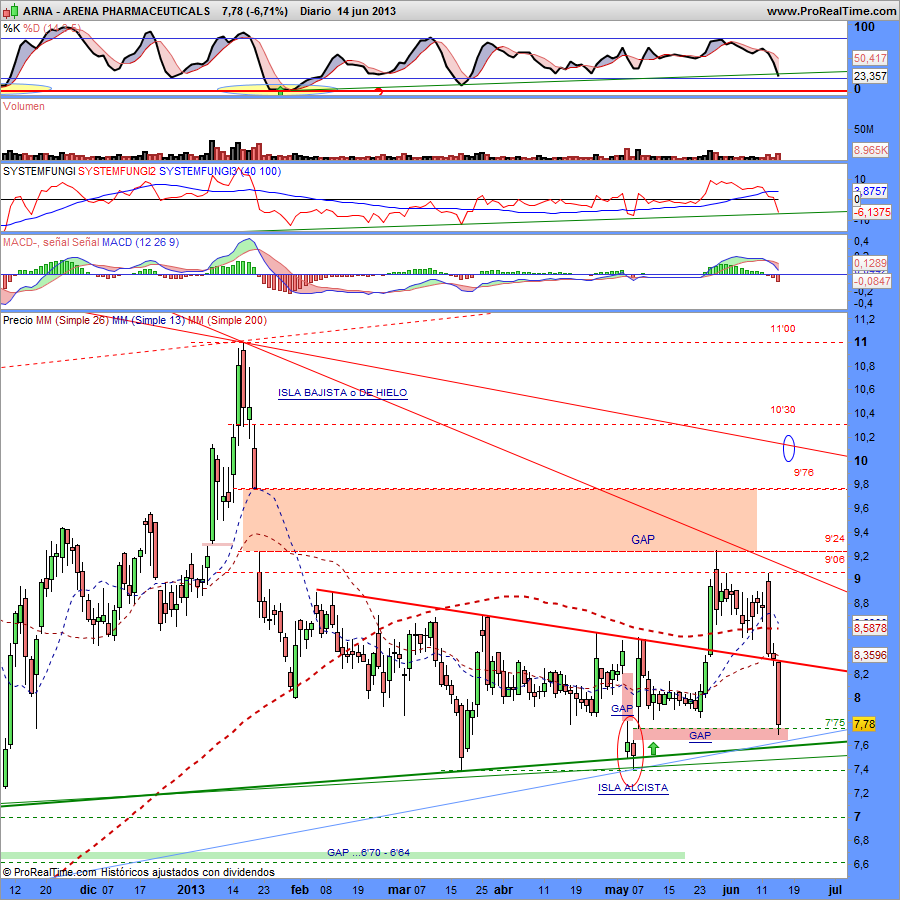Click the 9'76 level label
The height and width of the screenshot is (900, 900).
(x=804, y=472)
